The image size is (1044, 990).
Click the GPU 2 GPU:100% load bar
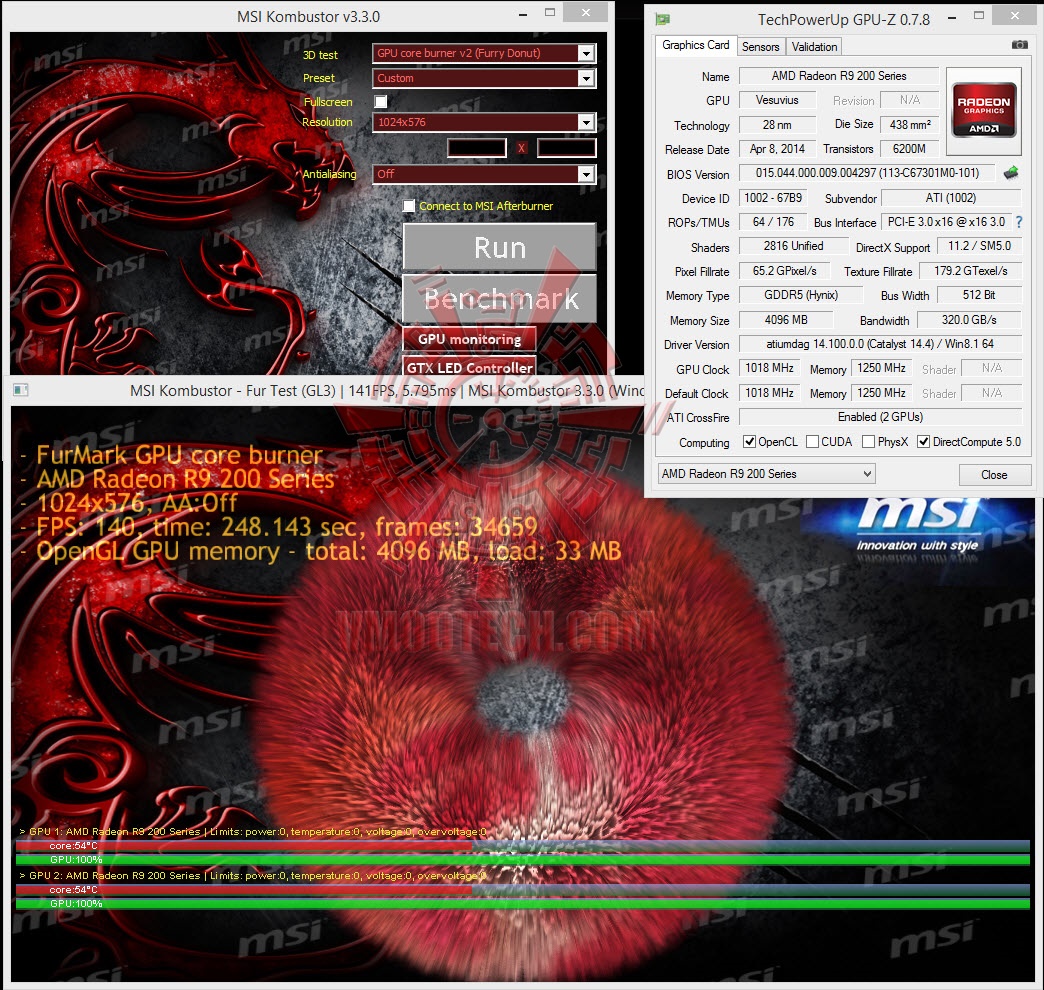point(523,903)
